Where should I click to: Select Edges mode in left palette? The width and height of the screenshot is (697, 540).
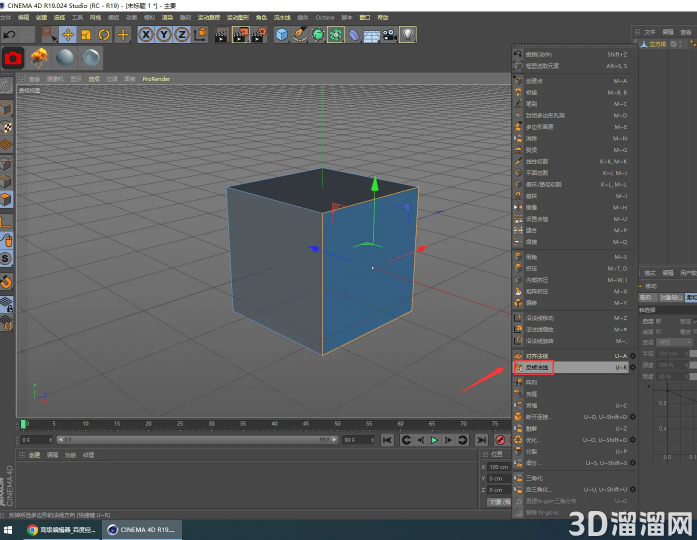[x=6, y=181]
